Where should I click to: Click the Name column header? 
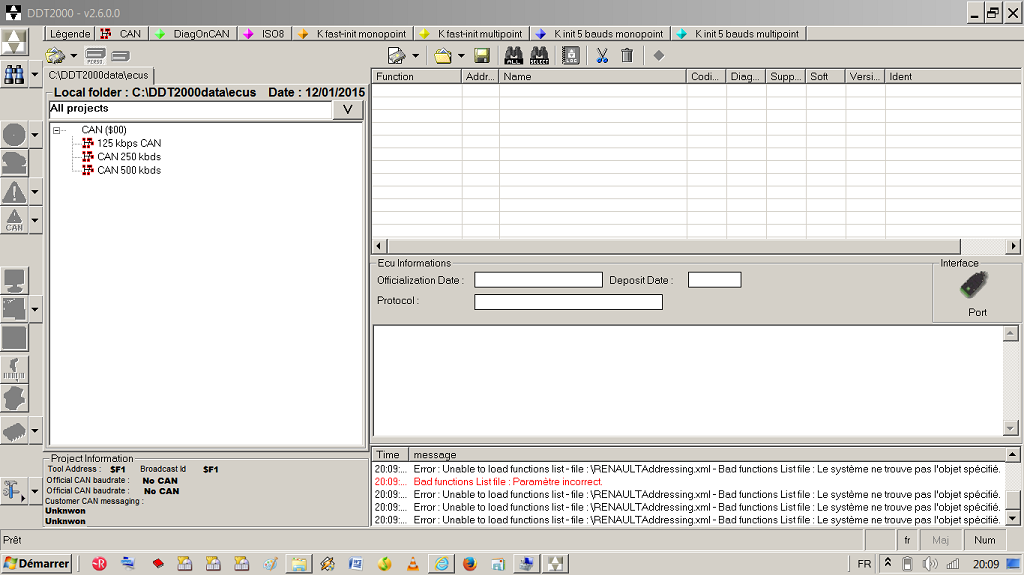[592, 76]
